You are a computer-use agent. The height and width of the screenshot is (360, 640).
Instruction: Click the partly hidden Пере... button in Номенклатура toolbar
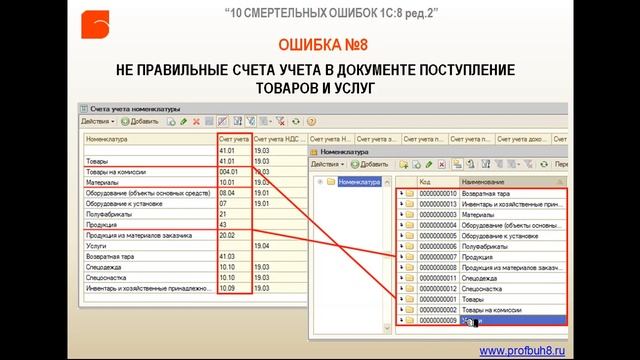click(561, 164)
